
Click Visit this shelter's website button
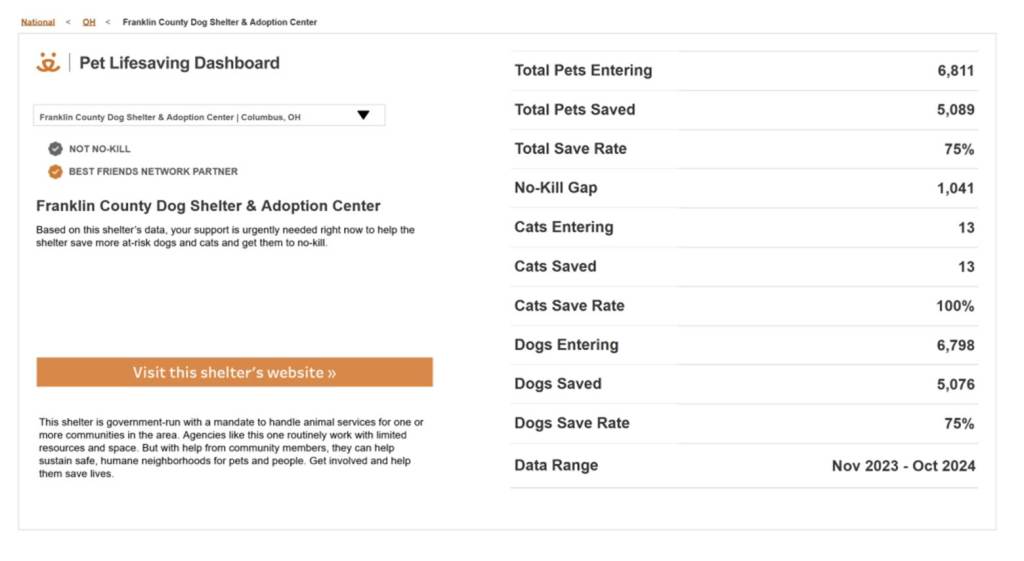click(x=234, y=372)
